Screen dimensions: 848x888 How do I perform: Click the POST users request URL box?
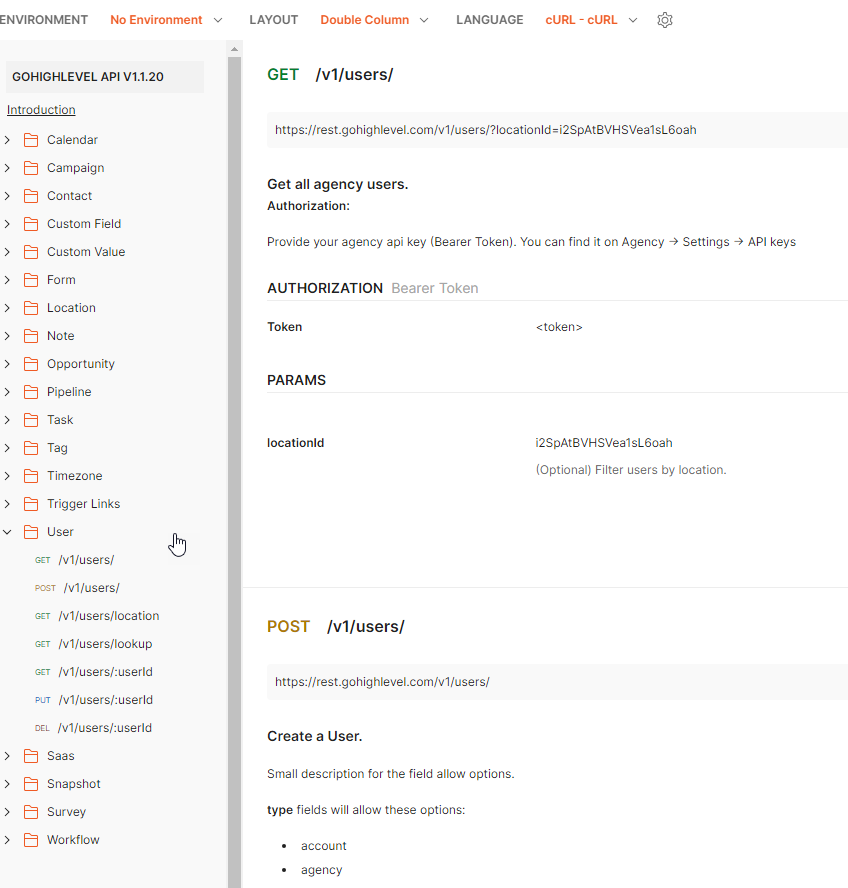[557, 682]
